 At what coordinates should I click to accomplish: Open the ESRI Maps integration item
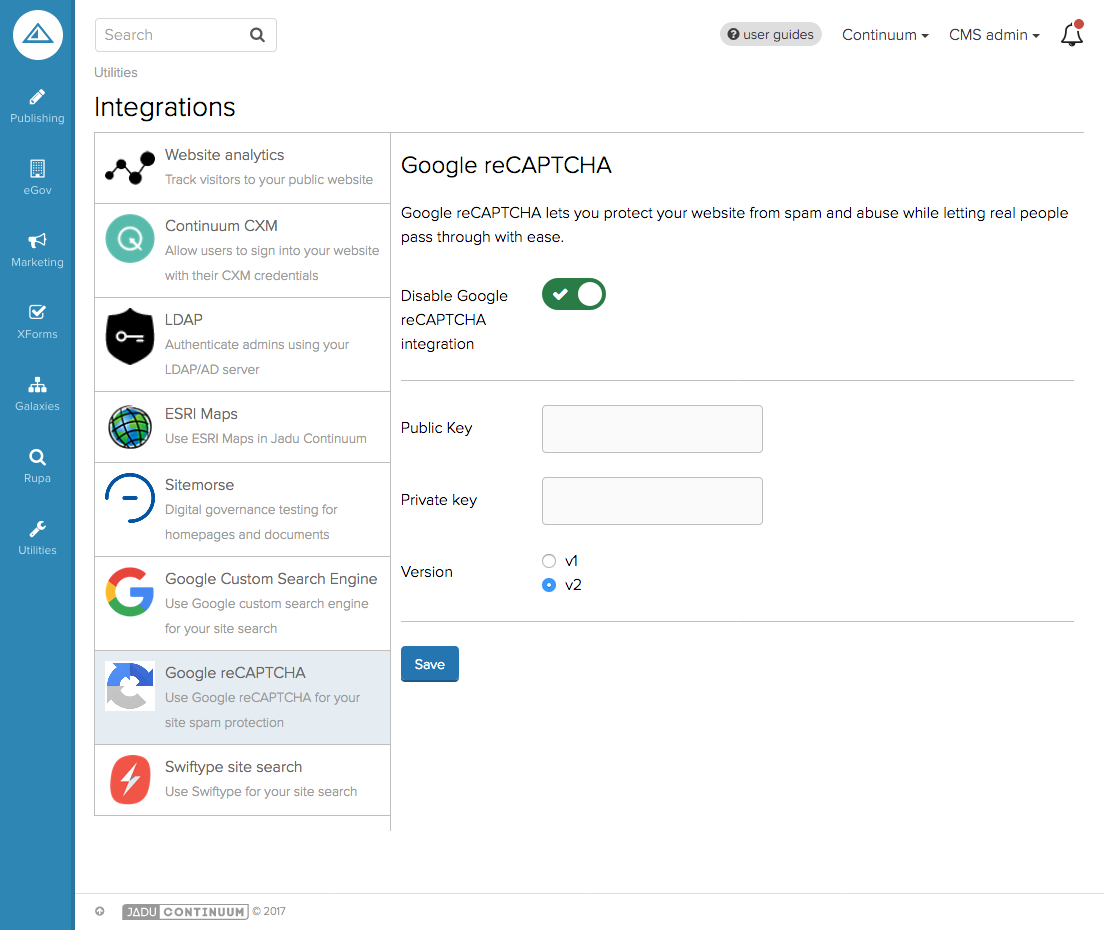click(242, 427)
